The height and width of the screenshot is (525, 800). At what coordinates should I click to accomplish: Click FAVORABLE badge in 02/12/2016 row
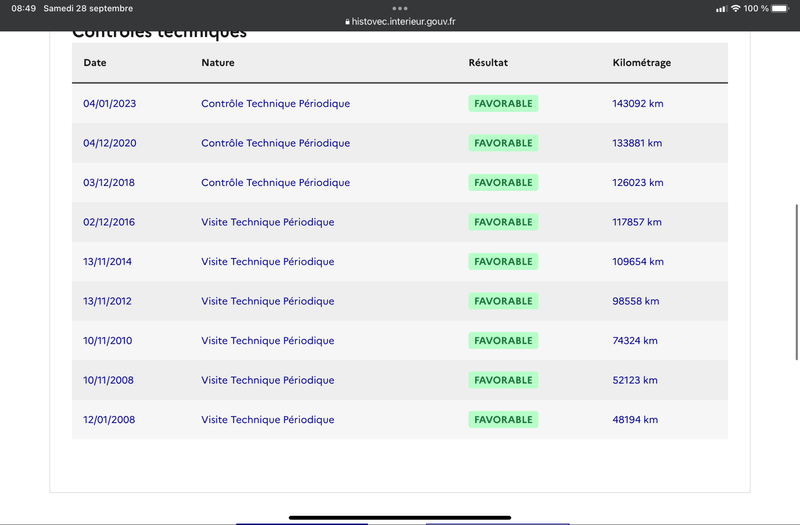pos(503,222)
